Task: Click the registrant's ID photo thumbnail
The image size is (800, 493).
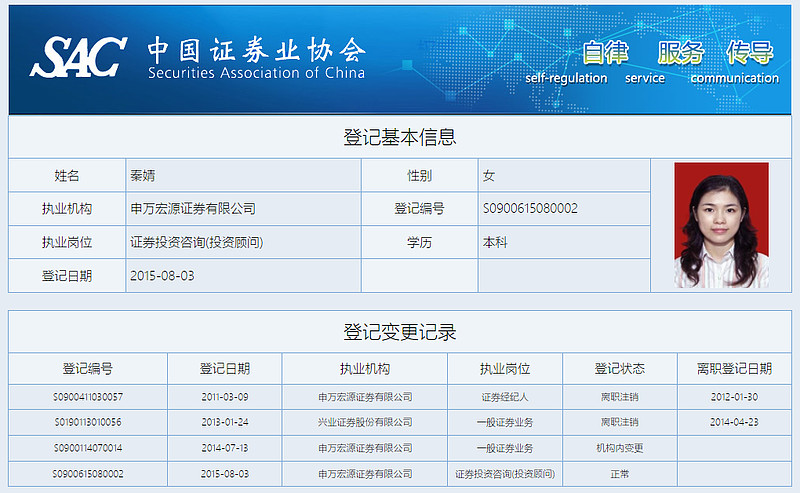Action: [x=721, y=225]
